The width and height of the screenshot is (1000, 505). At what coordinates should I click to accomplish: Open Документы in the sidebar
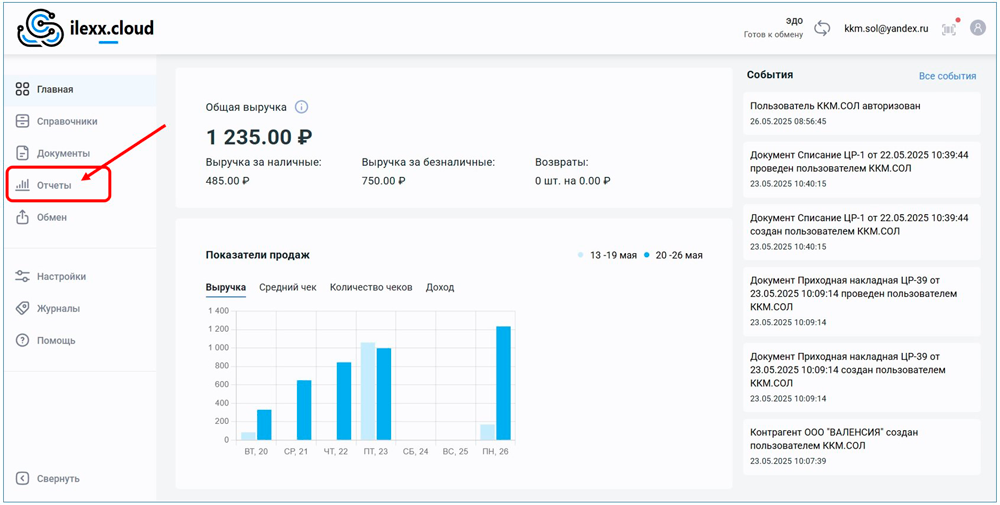pyautogui.click(x=63, y=153)
